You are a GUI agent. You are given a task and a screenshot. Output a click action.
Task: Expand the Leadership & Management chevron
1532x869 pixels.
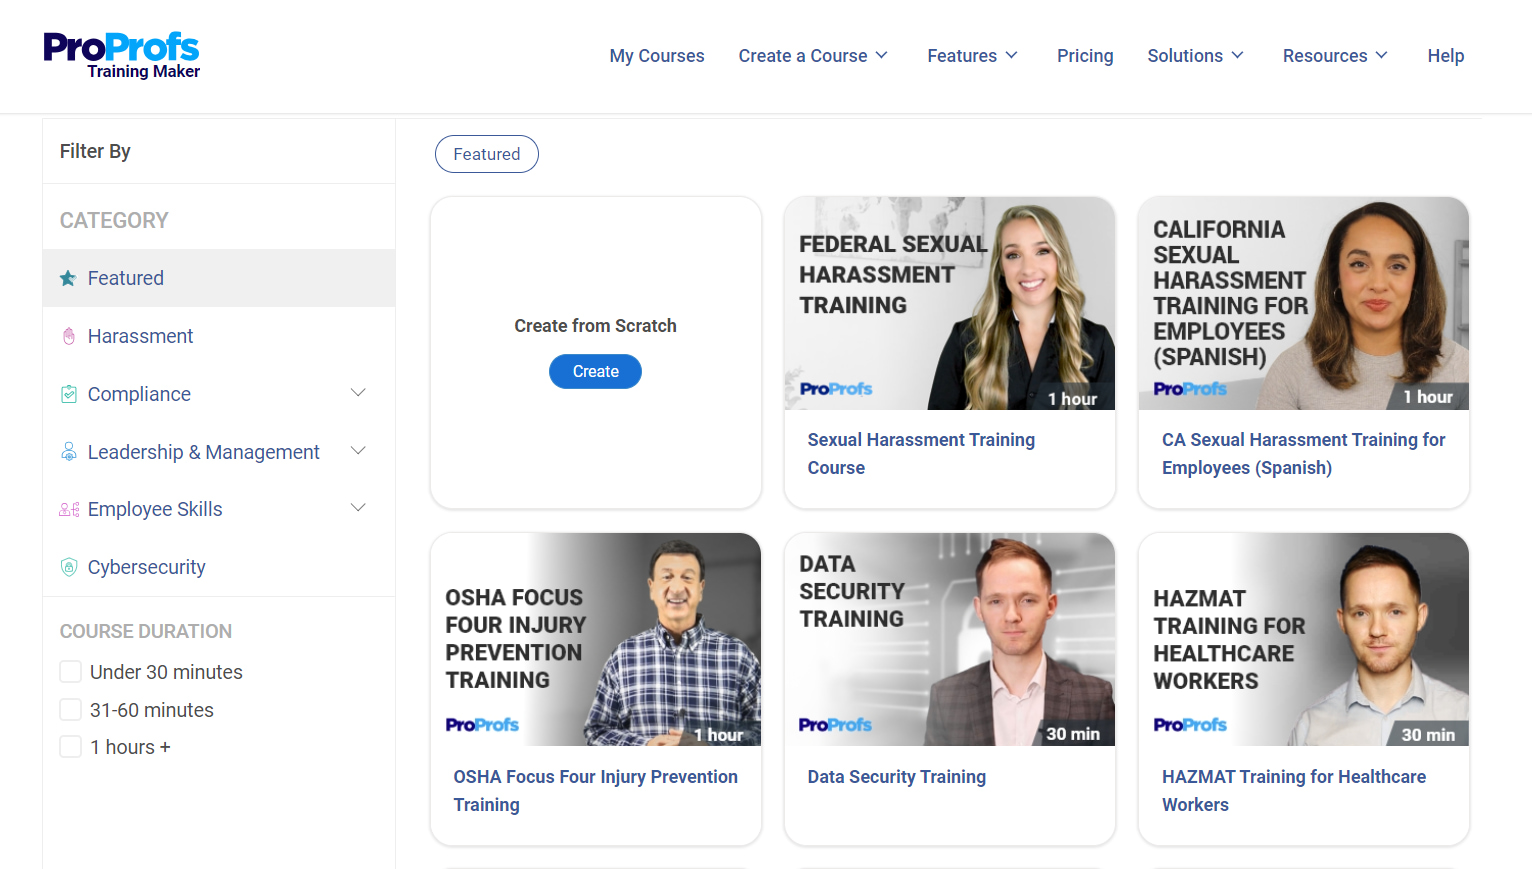[x=358, y=451]
